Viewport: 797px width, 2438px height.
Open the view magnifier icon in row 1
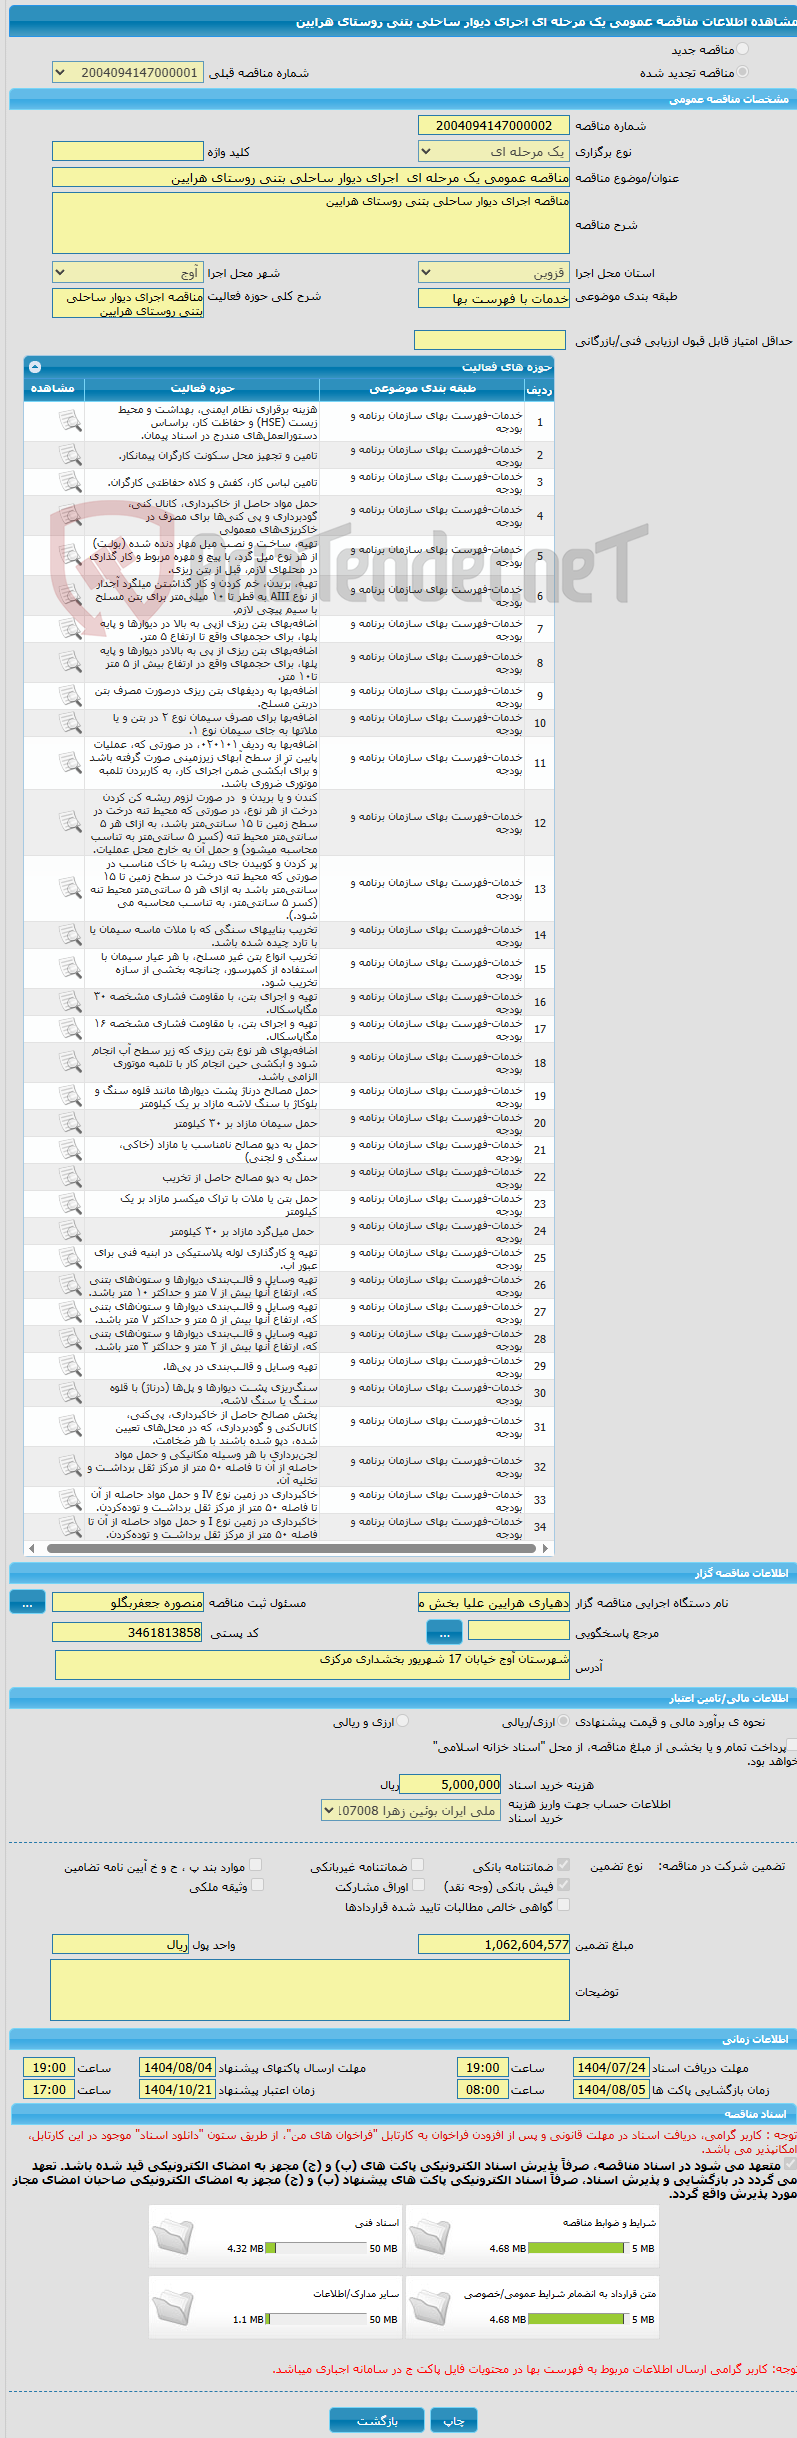(x=69, y=422)
